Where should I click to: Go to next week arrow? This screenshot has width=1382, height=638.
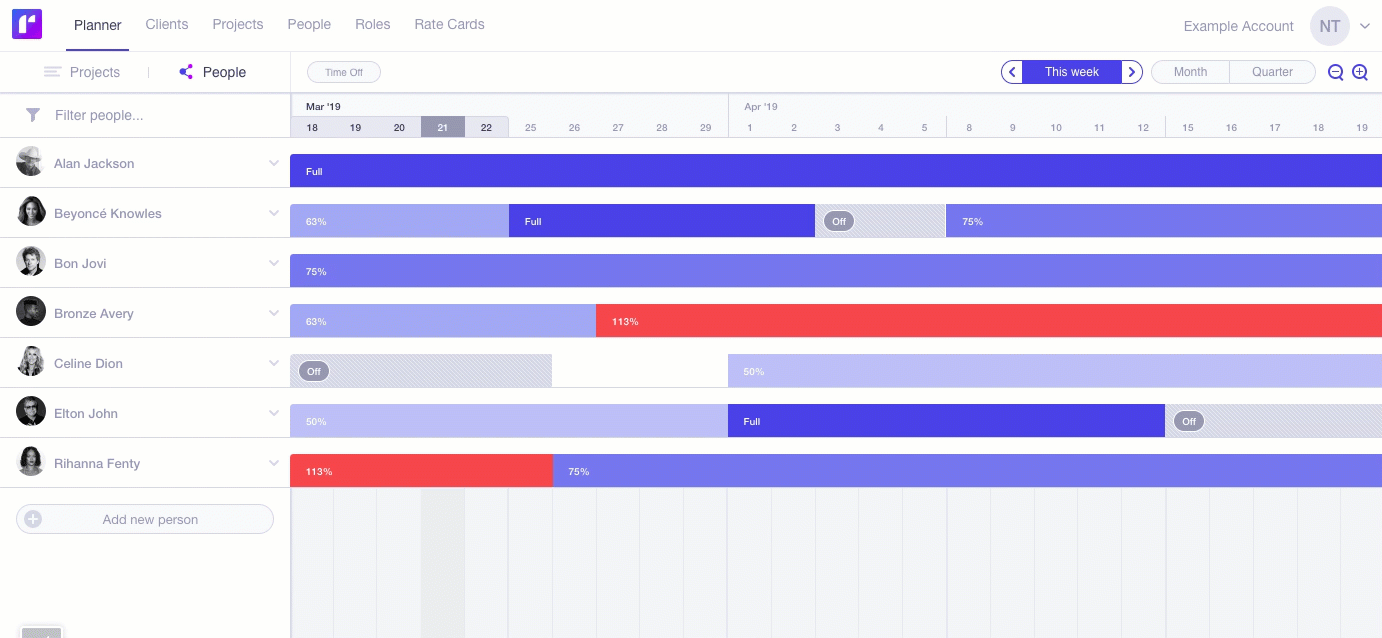pos(1131,72)
